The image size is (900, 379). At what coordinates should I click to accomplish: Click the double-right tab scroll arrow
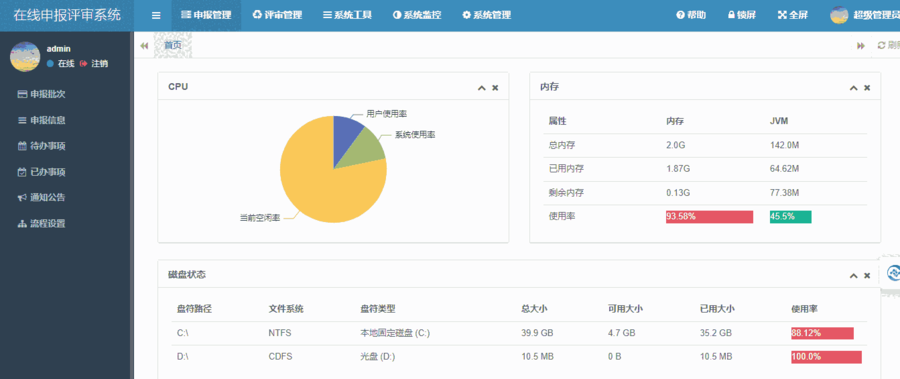click(860, 46)
